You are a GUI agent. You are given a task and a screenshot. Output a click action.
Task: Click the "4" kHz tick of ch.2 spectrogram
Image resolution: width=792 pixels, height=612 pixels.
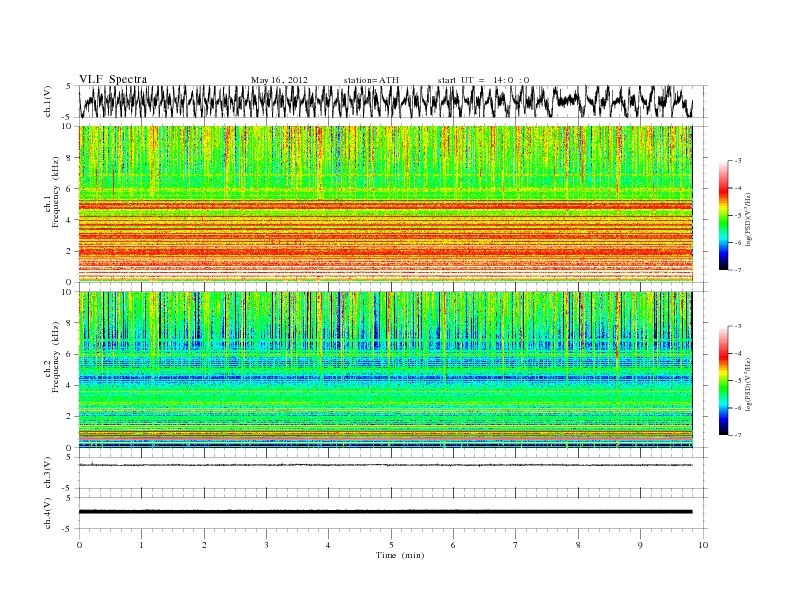pyautogui.click(x=70, y=385)
